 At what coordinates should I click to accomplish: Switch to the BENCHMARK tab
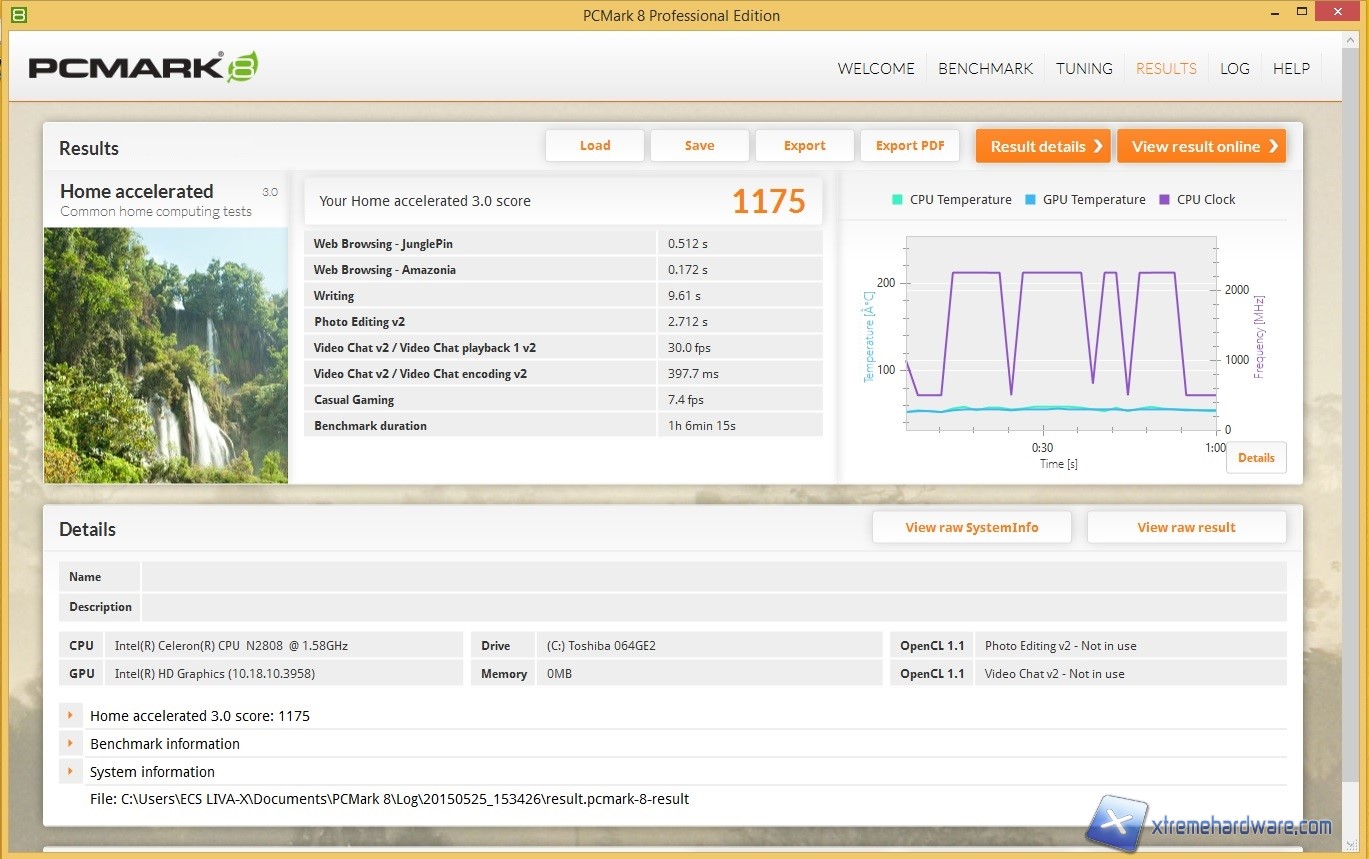click(985, 68)
